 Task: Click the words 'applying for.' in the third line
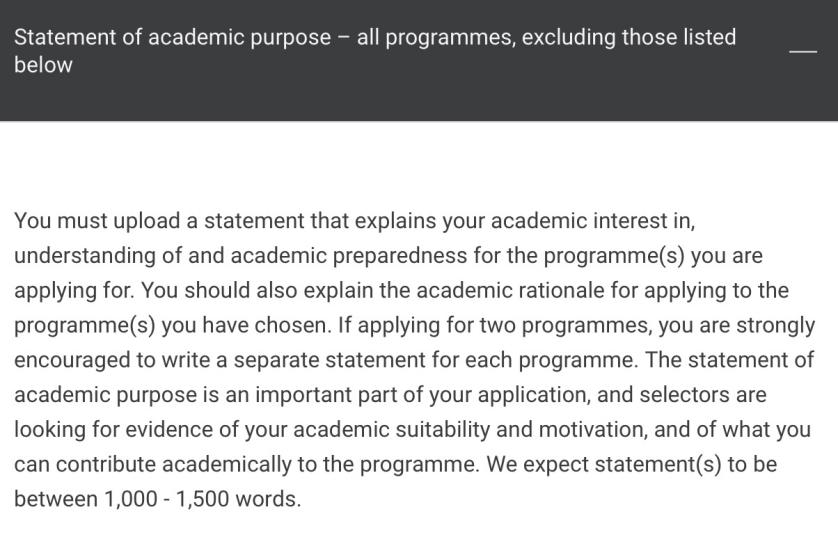click(x=74, y=290)
